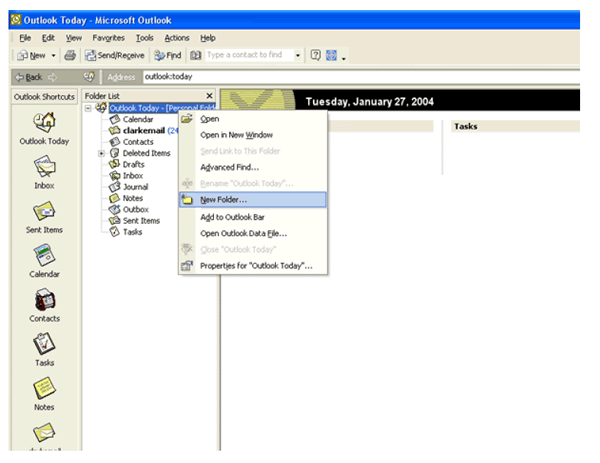The width and height of the screenshot is (600, 463).
Task: Expand the Deleted Items folder
Action: [101, 153]
